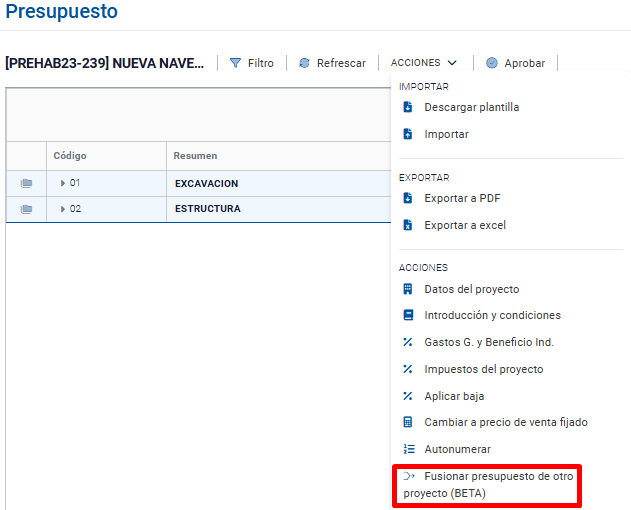The width and height of the screenshot is (631, 510).
Task: Click the Exportar a excel icon
Action: (x=408, y=225)
